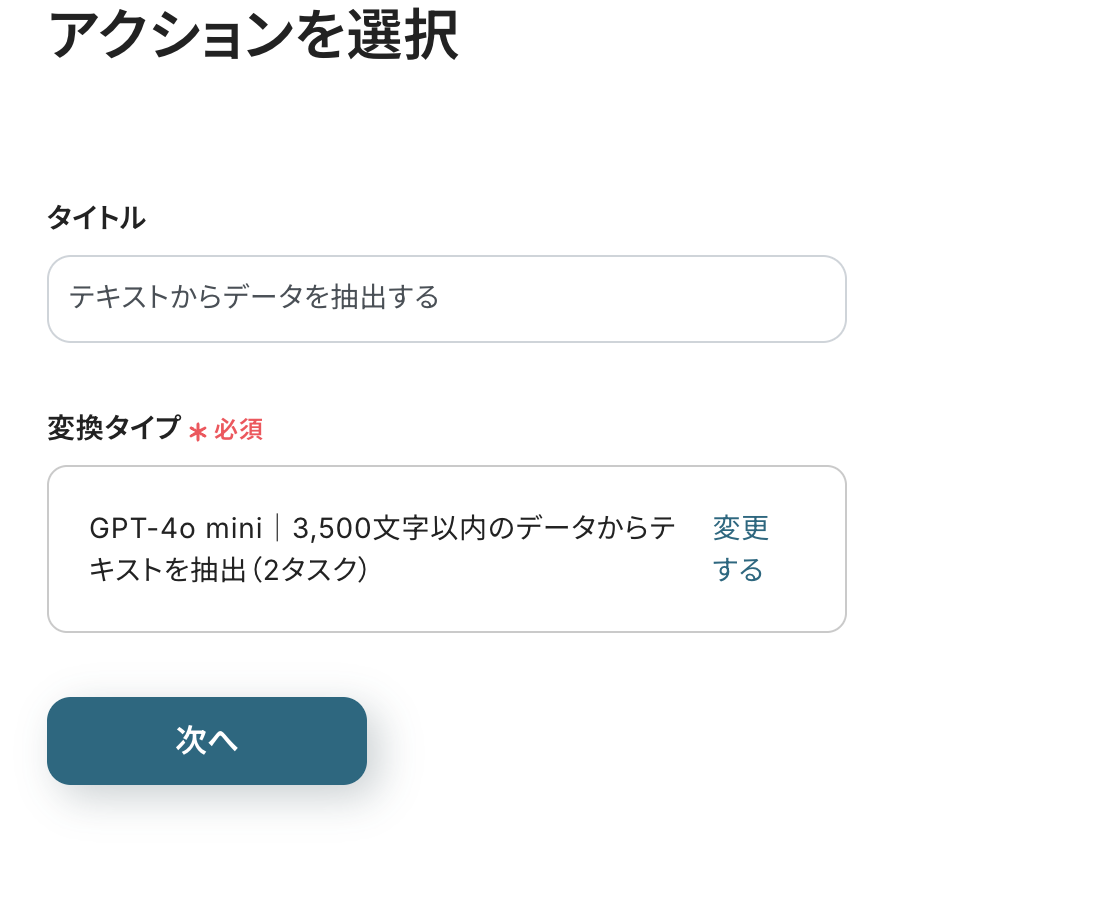Click the アクションを選択 page heading
Viewport: 1120px width, 922px height.
253,37
